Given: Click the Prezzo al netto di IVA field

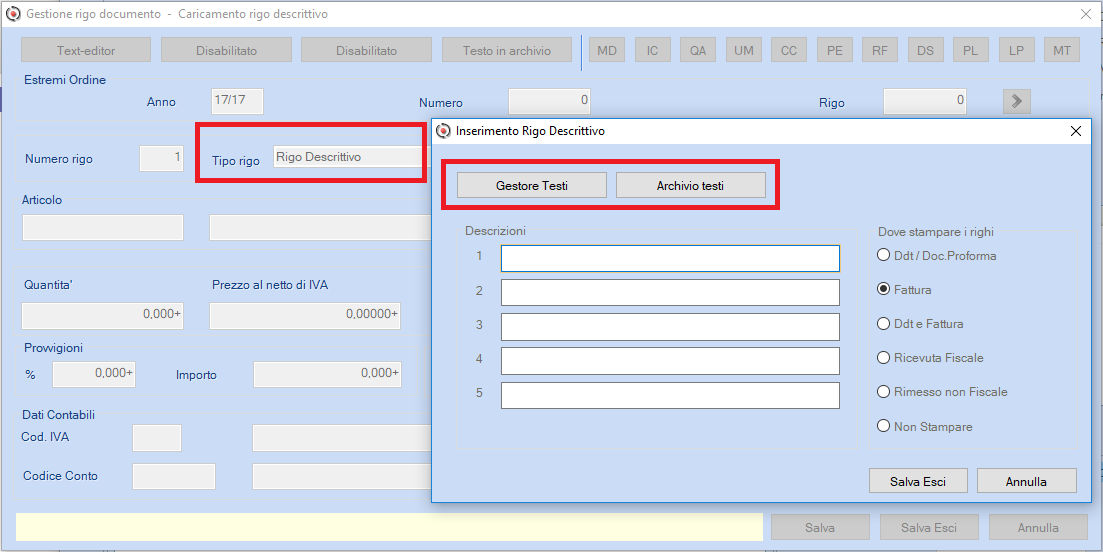Looking at the screenshot, I should pos(305,316).
